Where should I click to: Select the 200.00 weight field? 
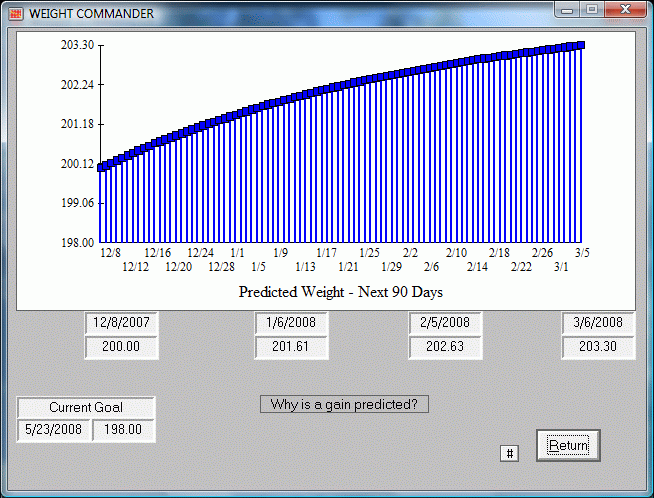click(121, 347)
